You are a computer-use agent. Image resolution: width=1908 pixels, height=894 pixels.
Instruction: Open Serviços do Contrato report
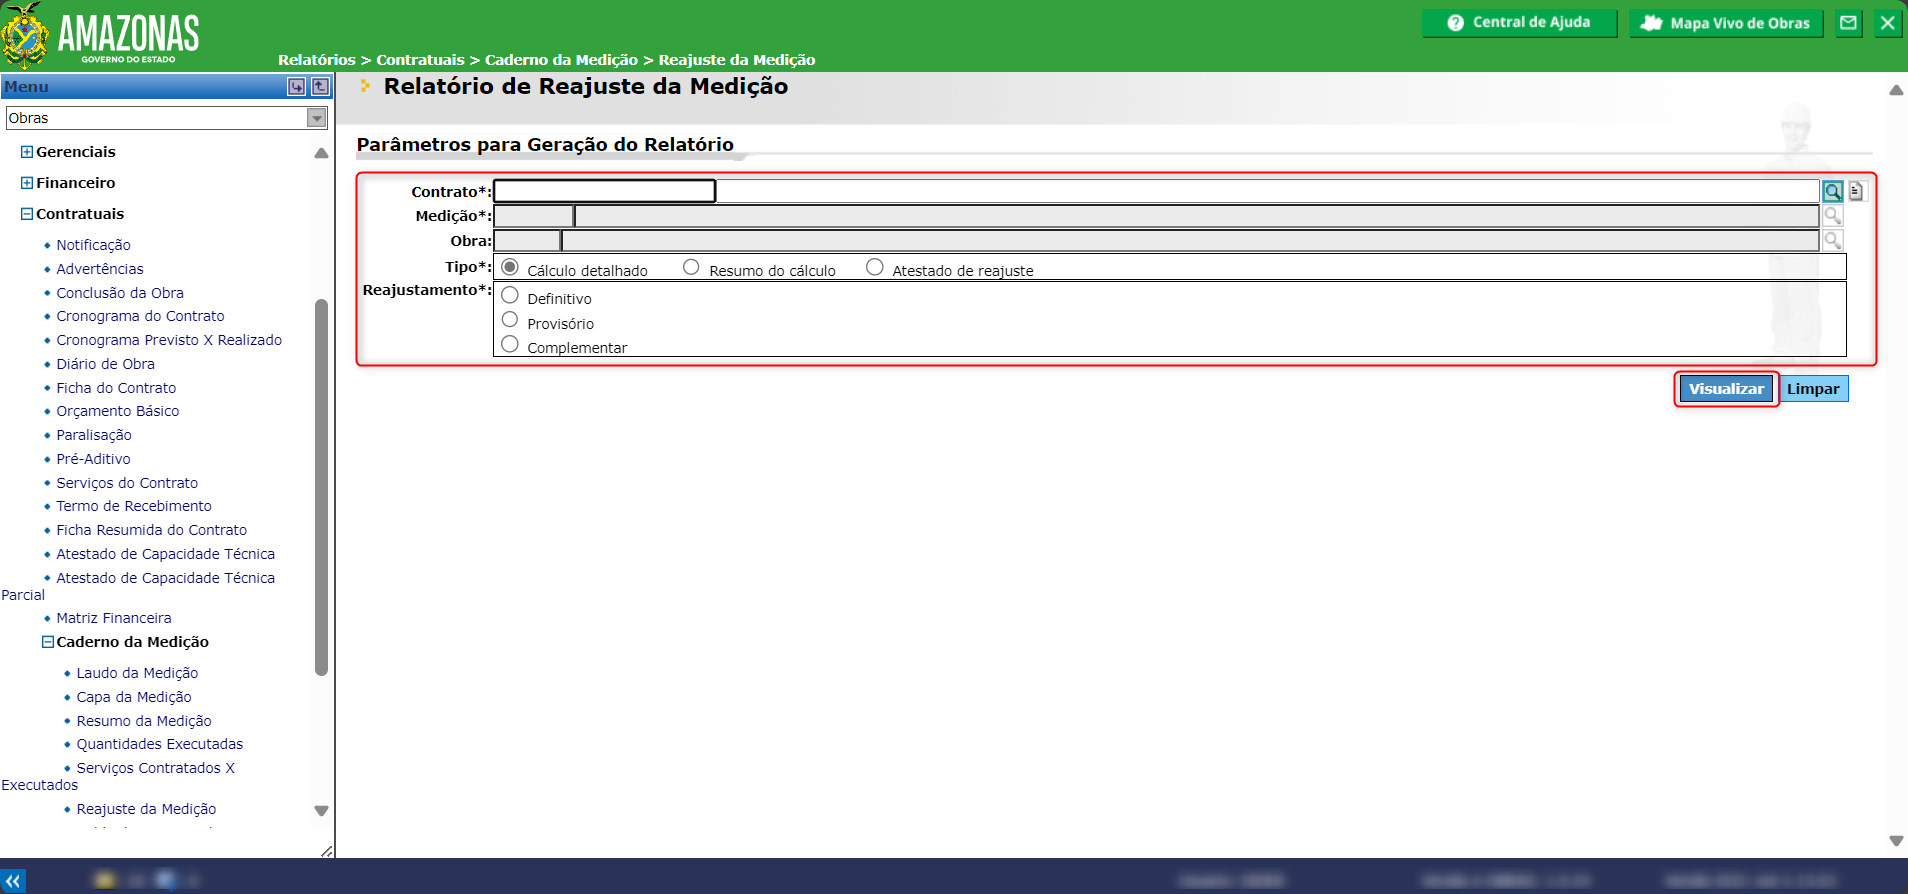pyautogui.click(x=127, y=483)
